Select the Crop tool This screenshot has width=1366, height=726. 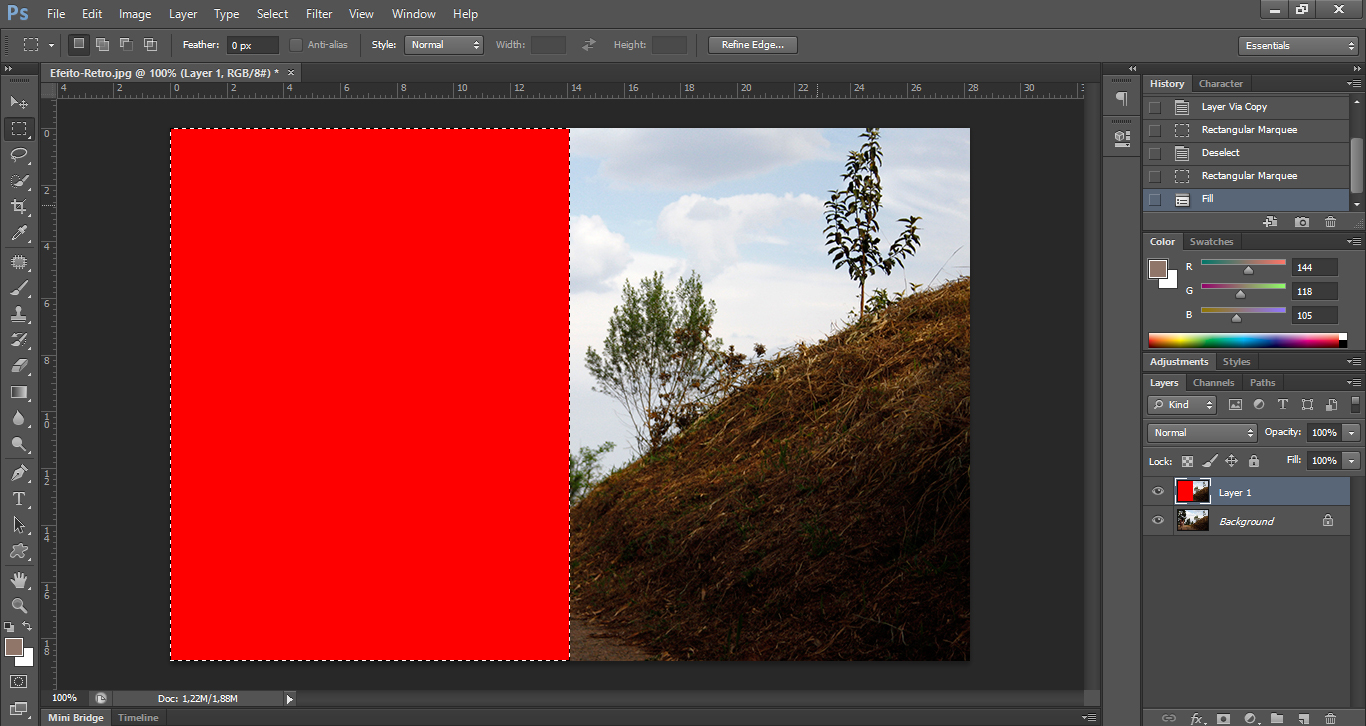point(19,207)
